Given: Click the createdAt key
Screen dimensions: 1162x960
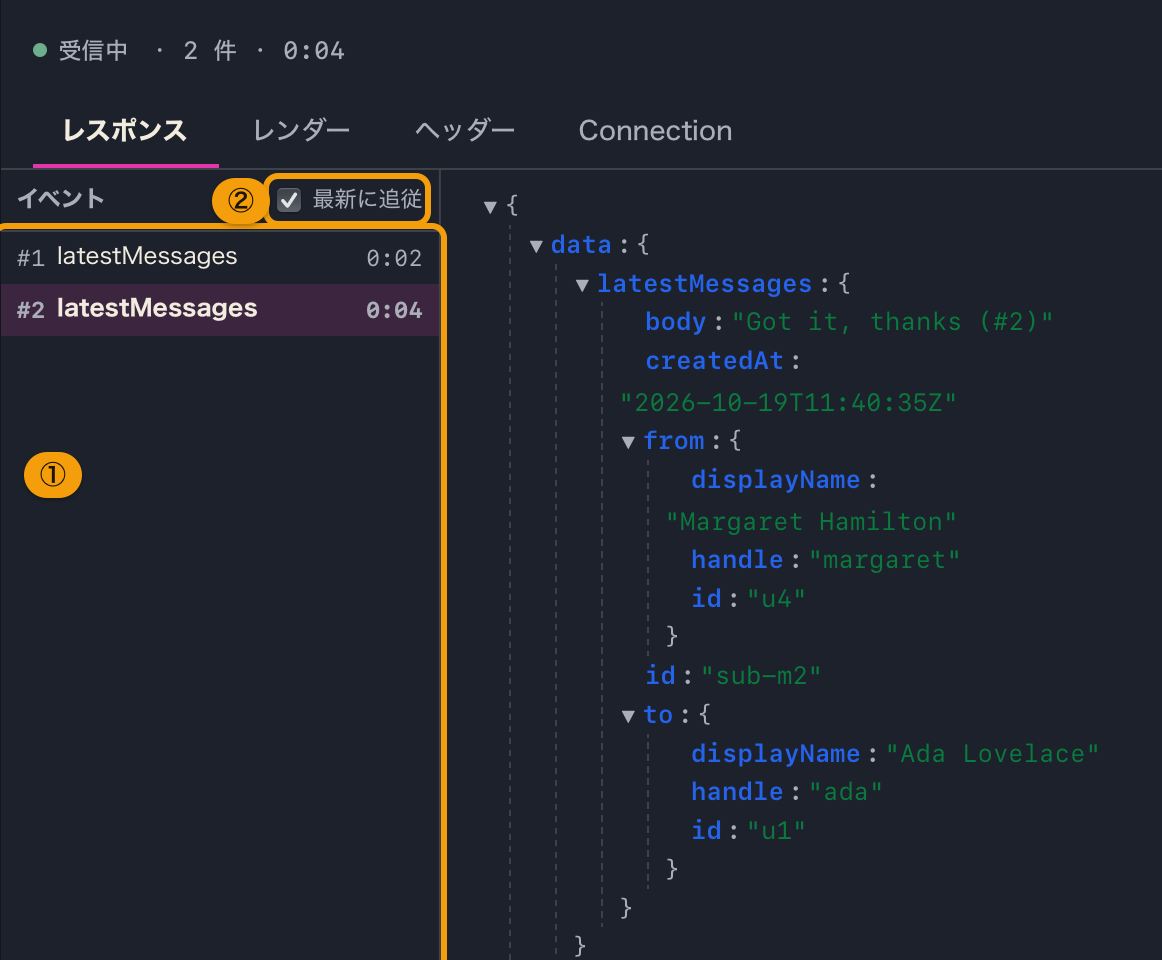Looking at the screenshot, I should click(714, 361).
